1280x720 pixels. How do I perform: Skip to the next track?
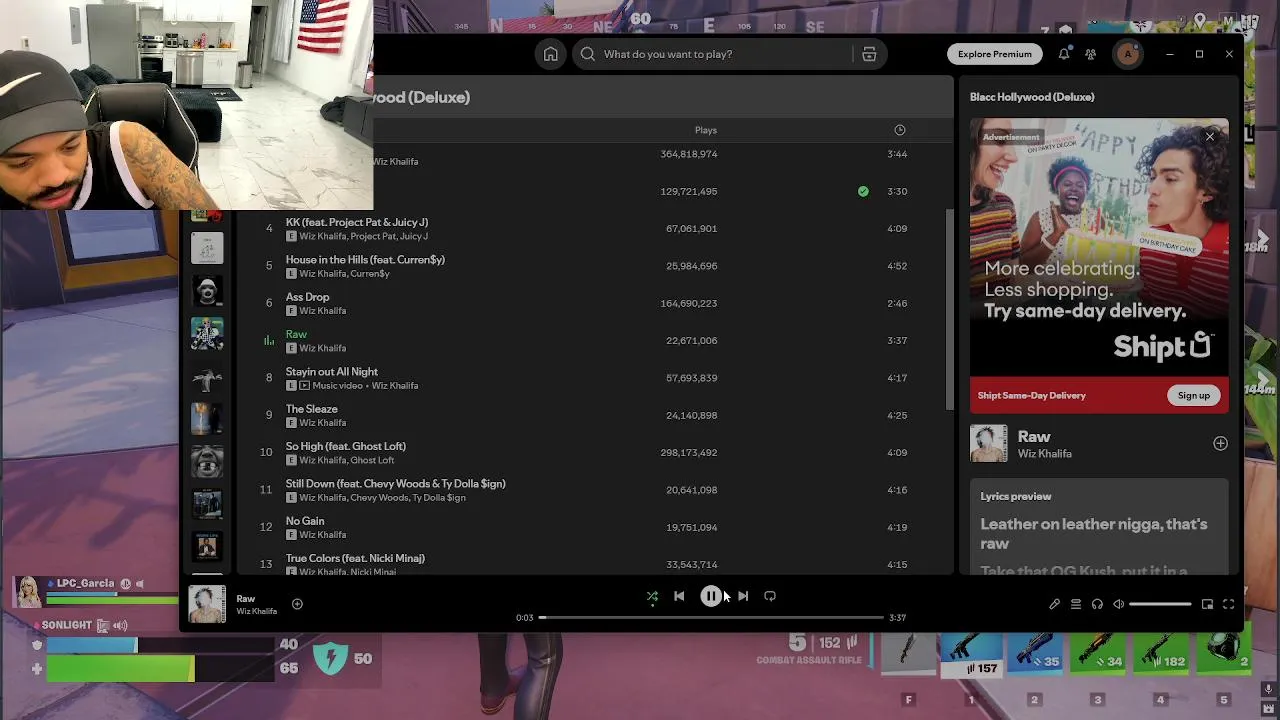click(x=742, y=596)
